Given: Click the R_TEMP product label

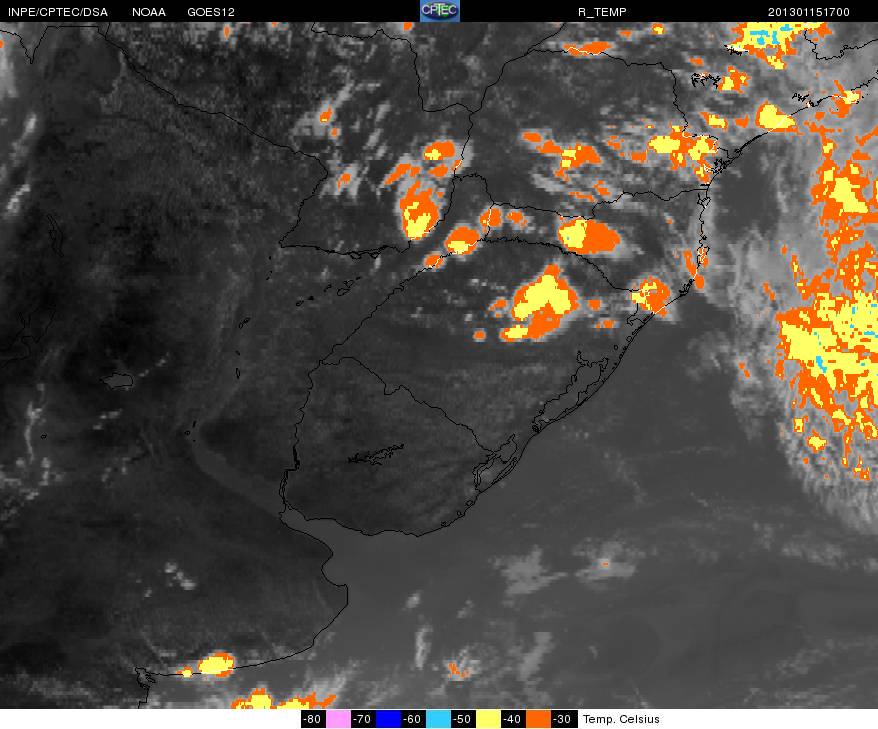Looking at the screenshot, I should coord(603,12).
